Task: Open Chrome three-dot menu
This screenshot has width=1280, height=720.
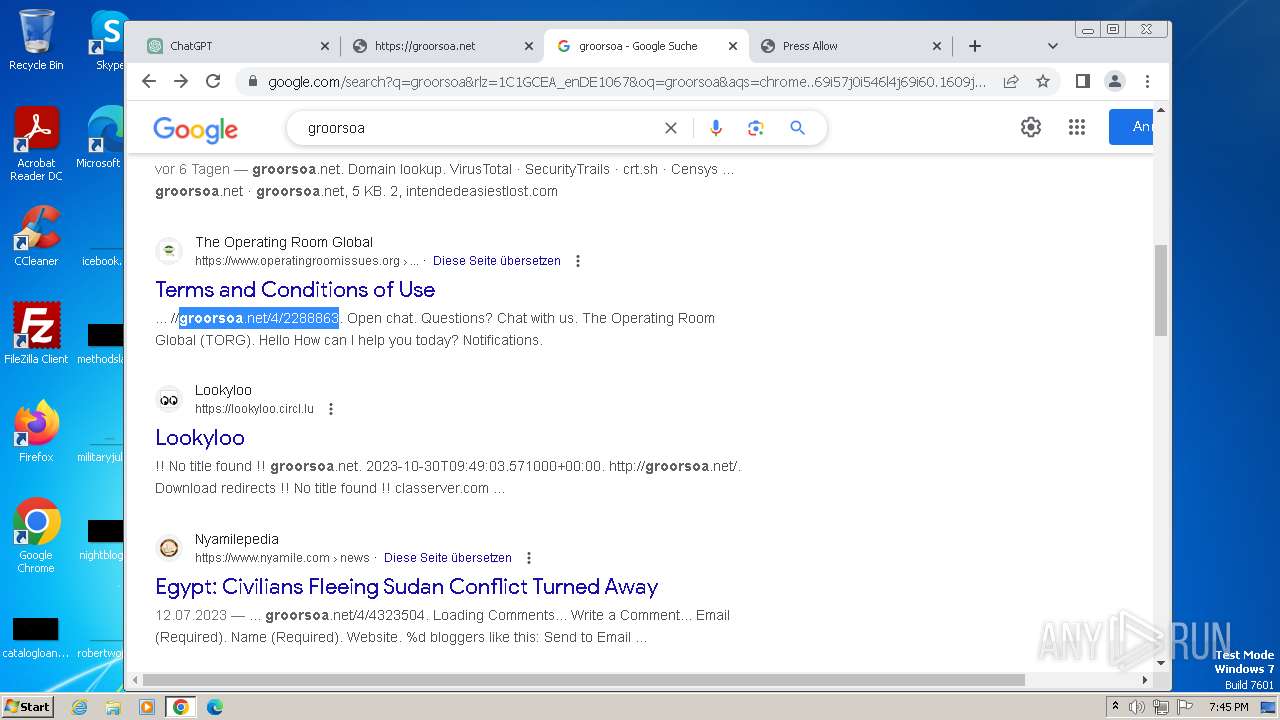Action: pos(1147,81)
